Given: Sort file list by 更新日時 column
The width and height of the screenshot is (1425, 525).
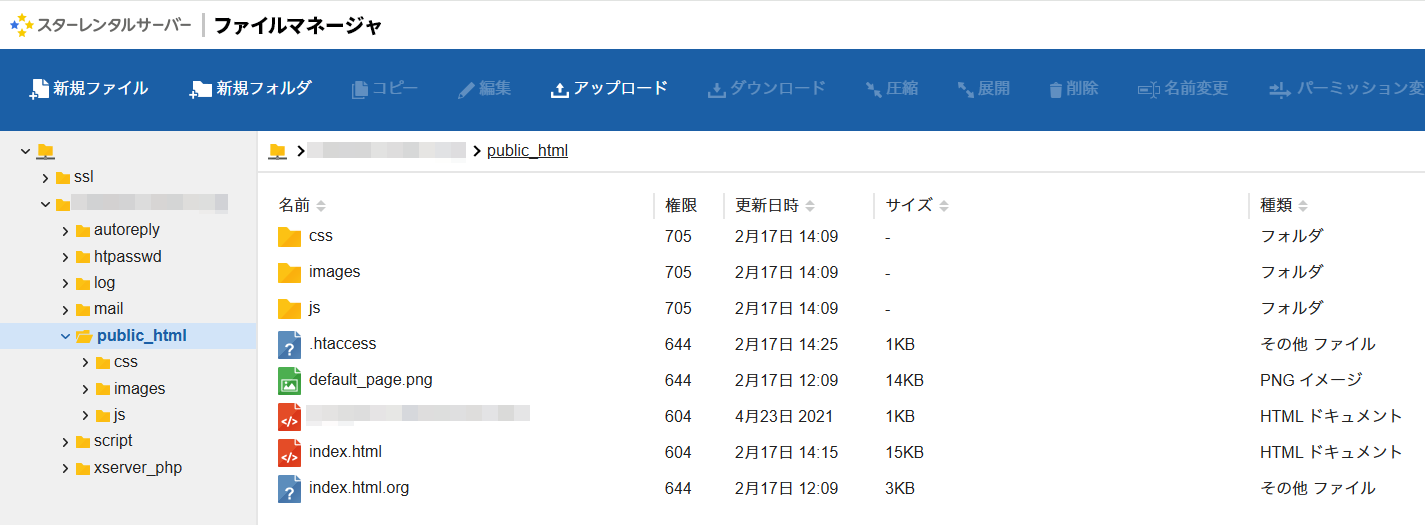Looking at the screenshot, I should tap(775, 205).
